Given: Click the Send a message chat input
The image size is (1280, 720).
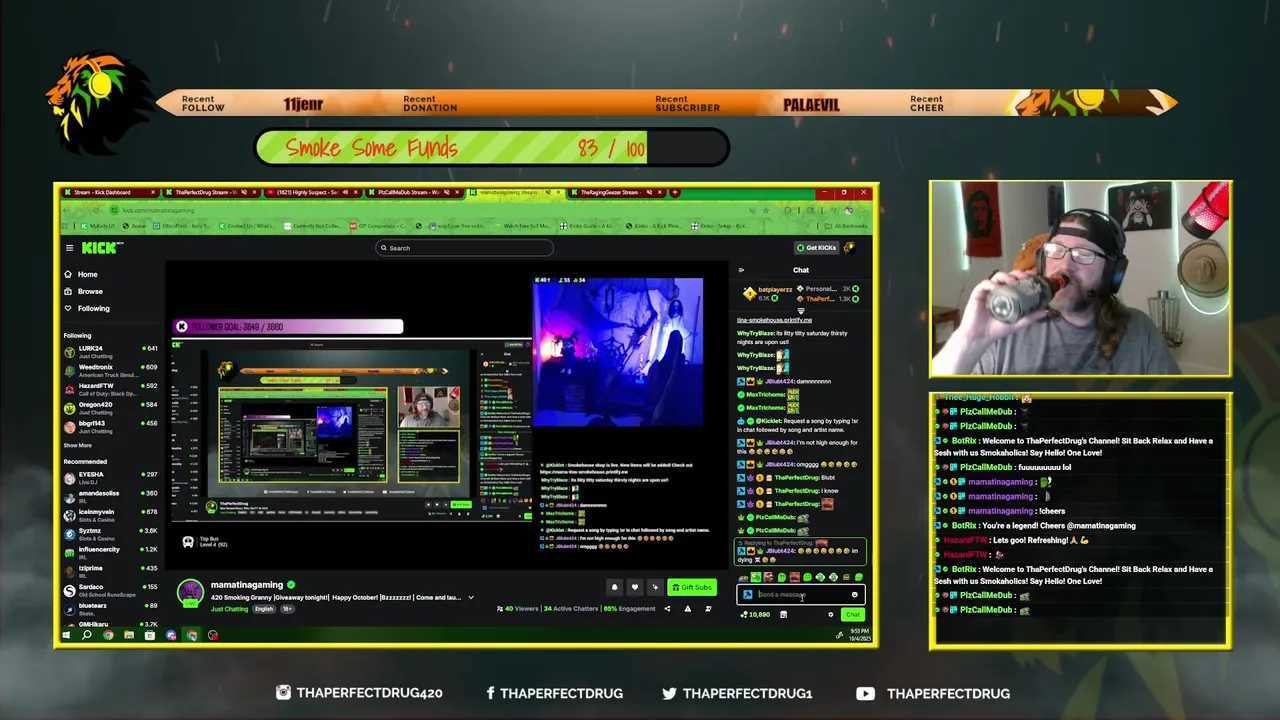Looking at the screenshot, I should point(802,595).
